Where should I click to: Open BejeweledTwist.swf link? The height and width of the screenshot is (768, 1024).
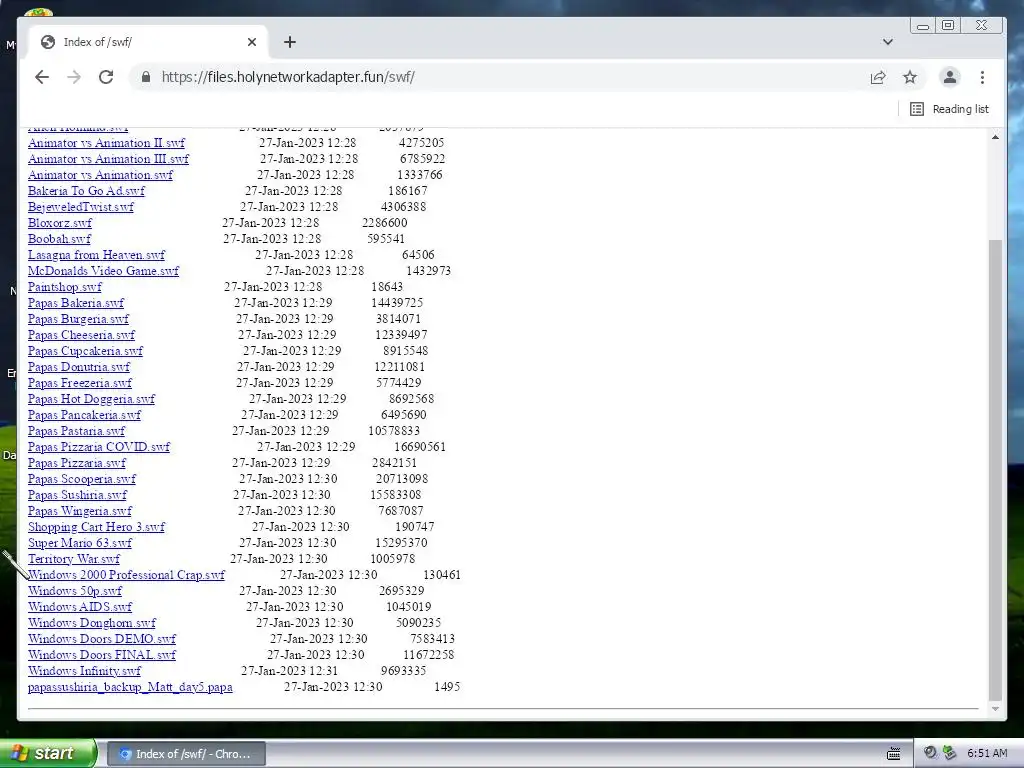[x=81, y=207]
